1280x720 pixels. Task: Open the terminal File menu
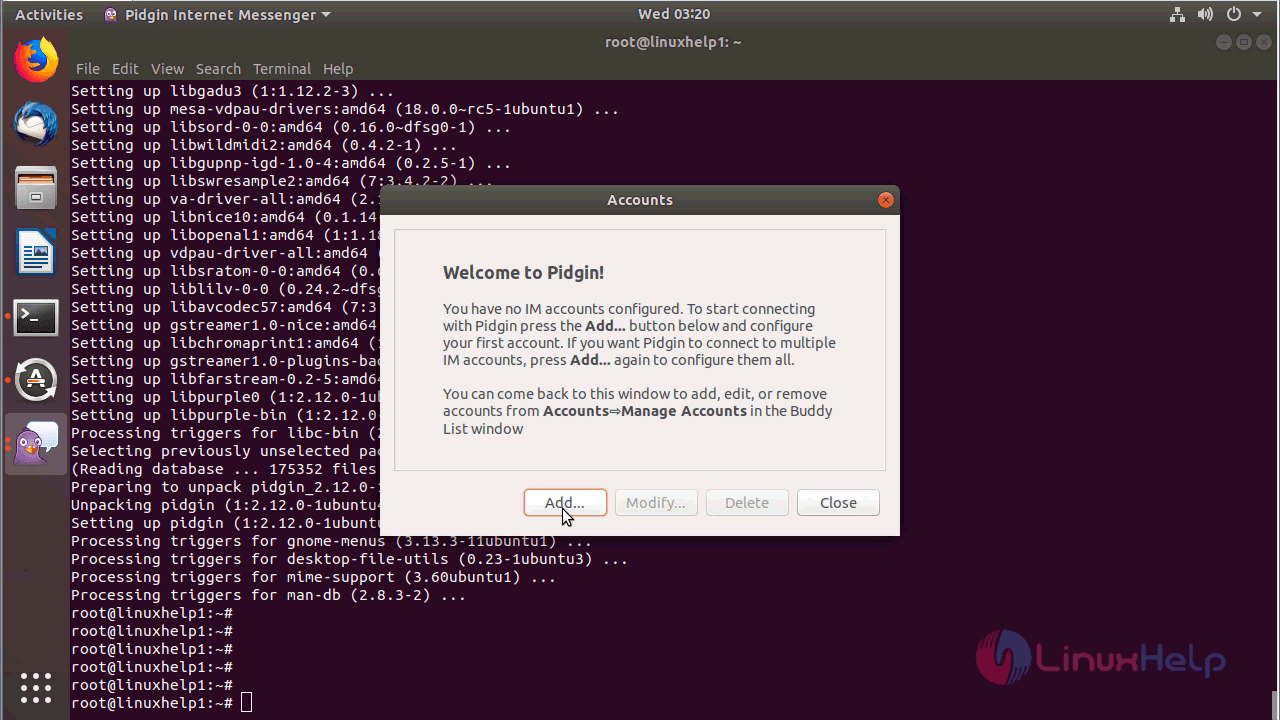pos(88,69)
